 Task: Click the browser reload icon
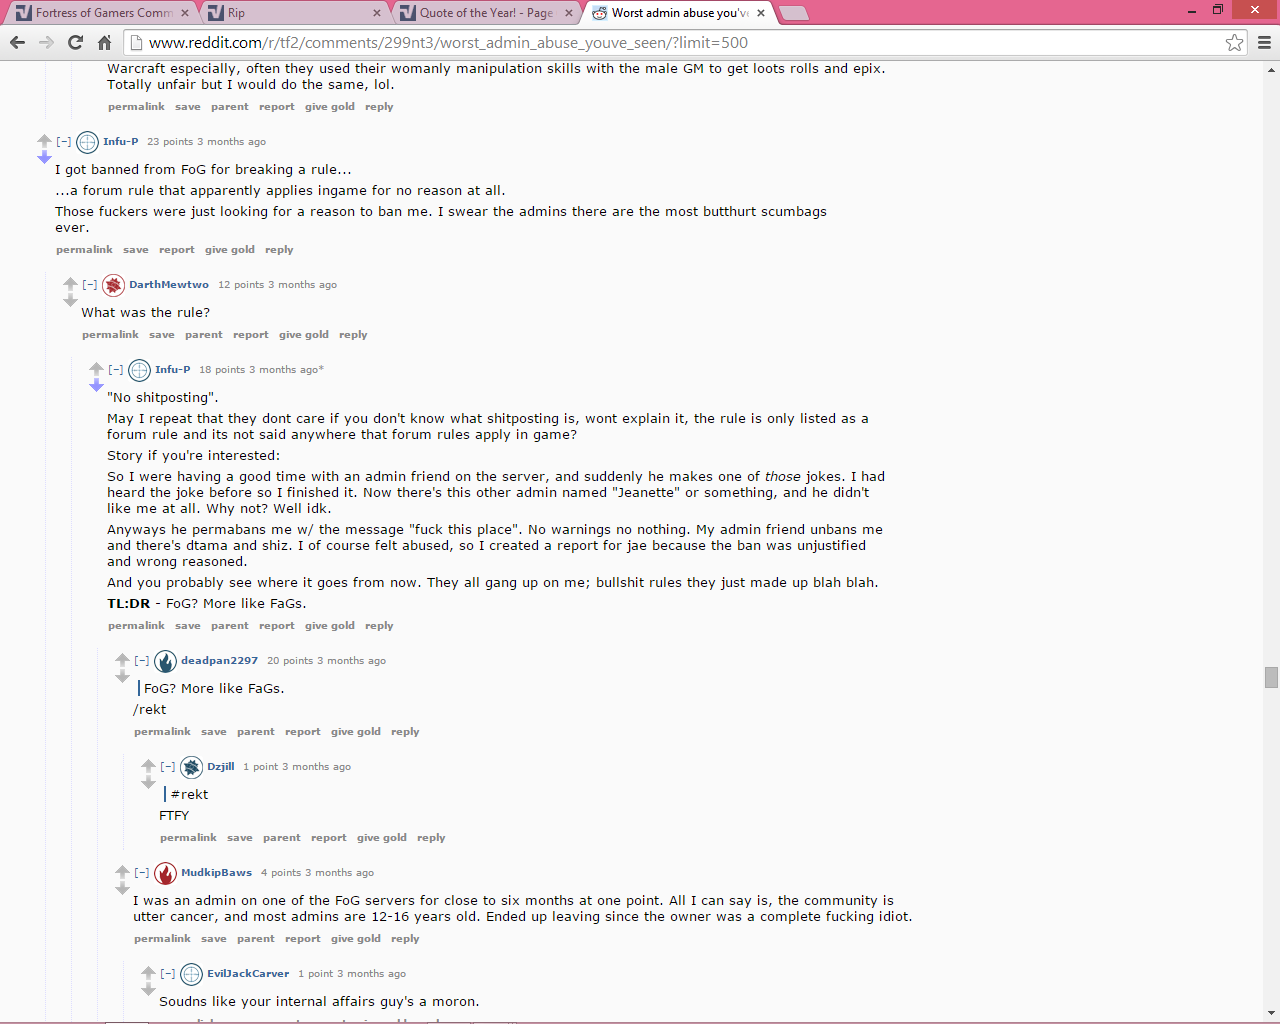click(x=75, y=42)
